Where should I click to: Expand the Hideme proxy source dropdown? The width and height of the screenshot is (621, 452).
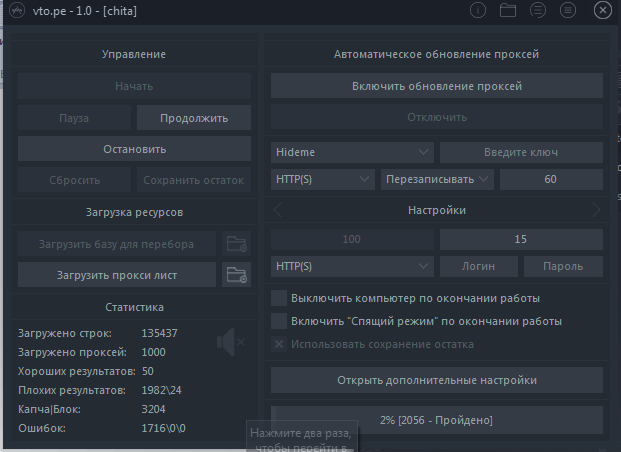[x=352, y=152]
